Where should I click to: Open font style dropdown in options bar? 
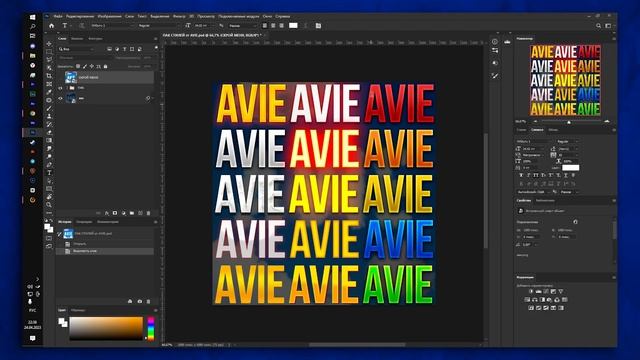[158, 26]
